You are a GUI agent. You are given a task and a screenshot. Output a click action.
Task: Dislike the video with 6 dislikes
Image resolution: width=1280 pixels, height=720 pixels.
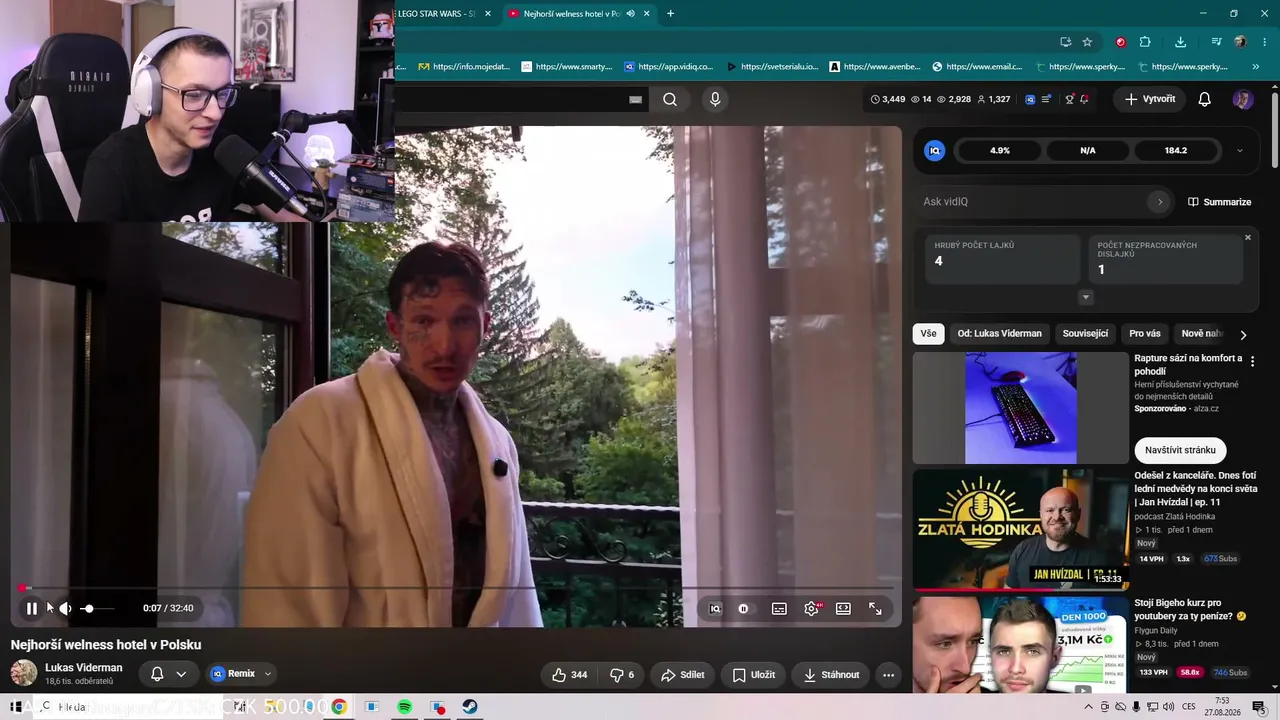(x=622, y=675)
